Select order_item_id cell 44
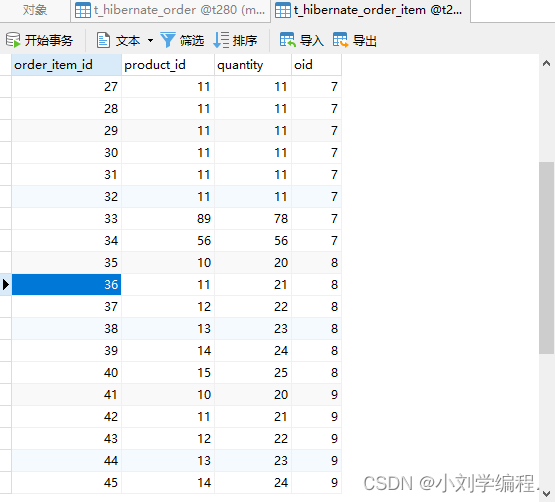Image resolution: width=555 pixels, height=502 pixels. tap(67, 461)
